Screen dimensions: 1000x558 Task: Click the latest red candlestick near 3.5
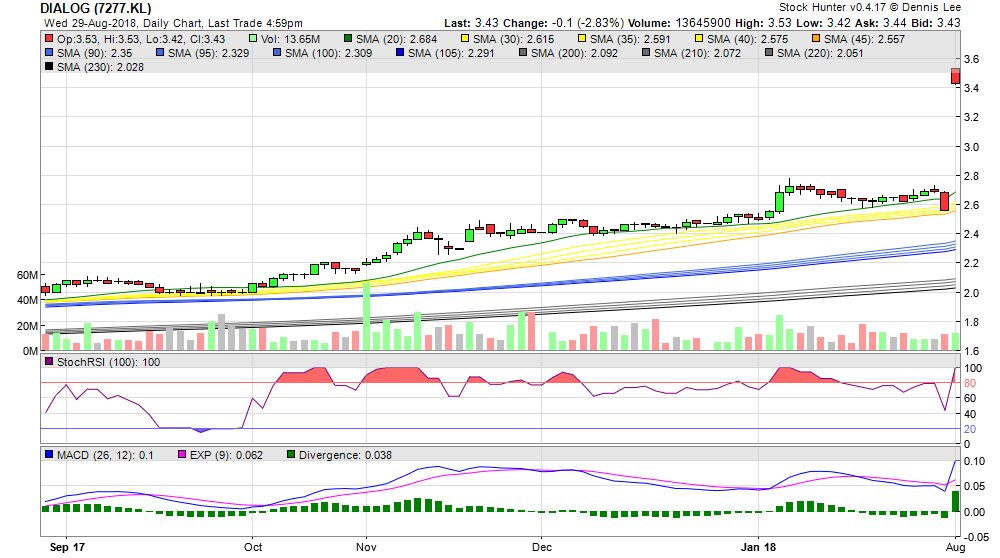pyautogui.click(x=955, y=77)
